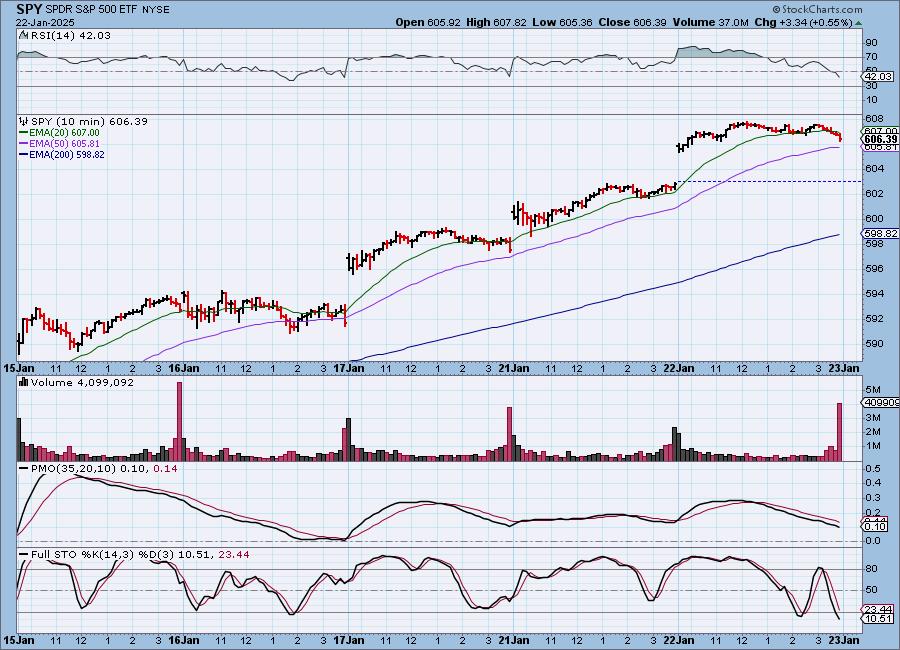900x650 pixels.
Task: Click the Volume 4,099,092 panel label
Action: click(x=82, y=382)
